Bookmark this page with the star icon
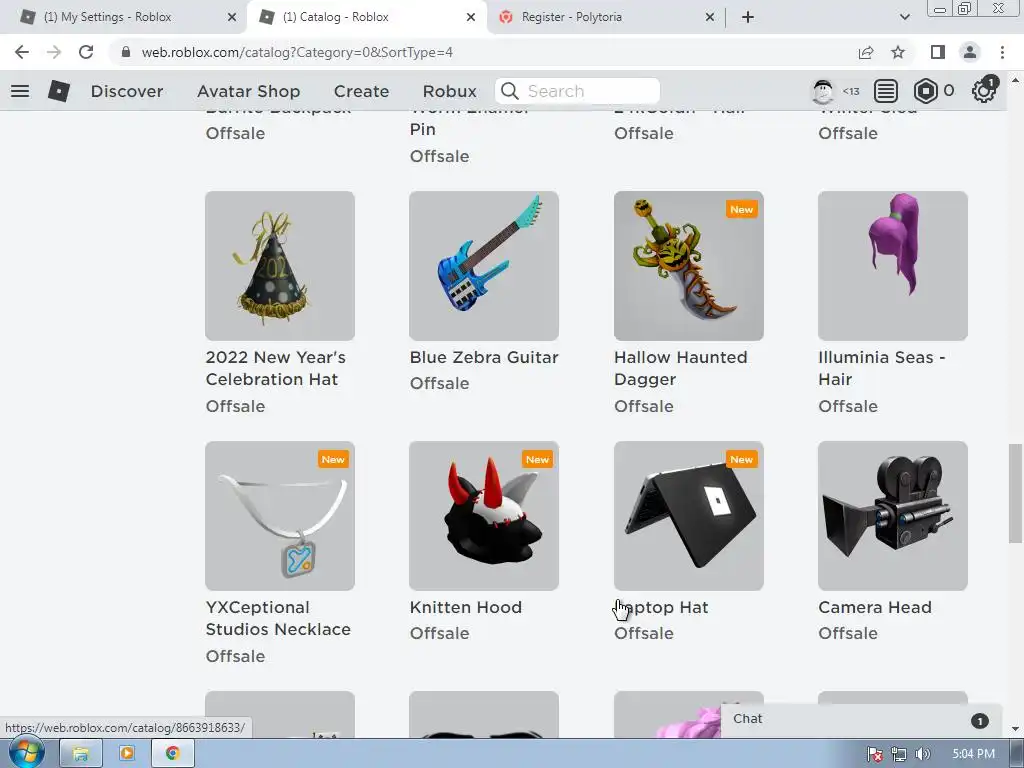 (x=898, y=52)
